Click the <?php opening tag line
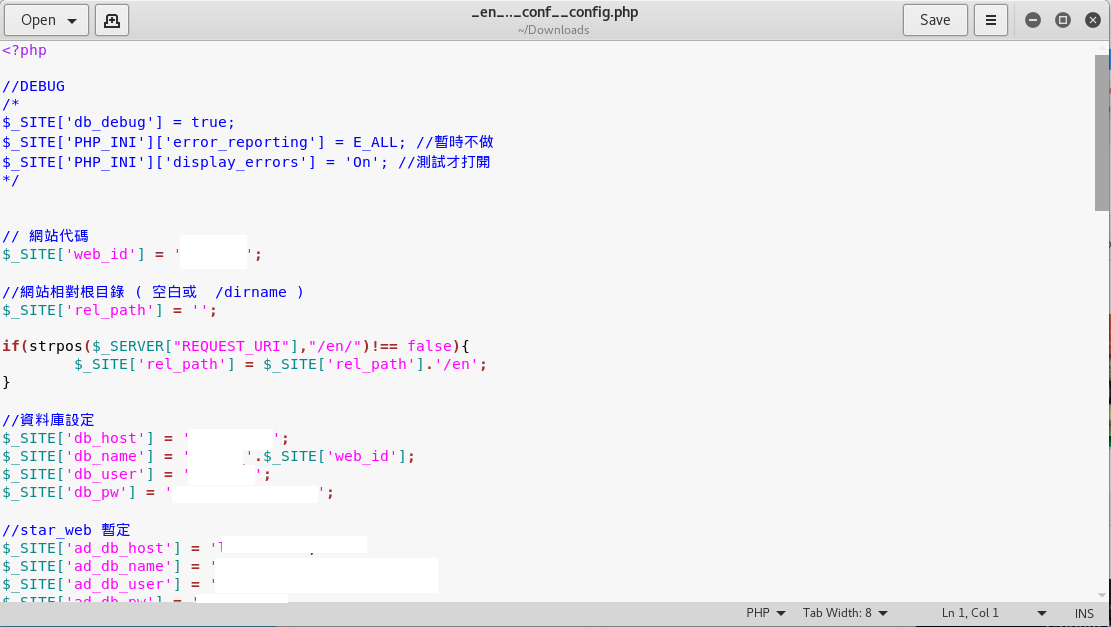1111x627 pixels. pyautogui.click(x=25, y=50)
